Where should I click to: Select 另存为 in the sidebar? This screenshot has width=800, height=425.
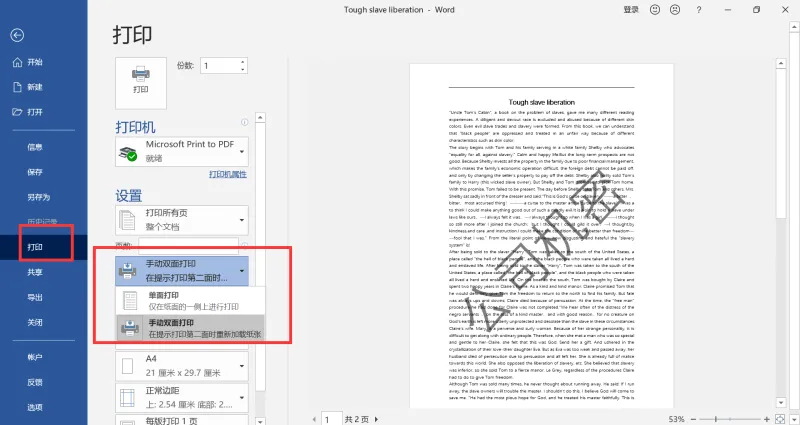coord(38,197)
